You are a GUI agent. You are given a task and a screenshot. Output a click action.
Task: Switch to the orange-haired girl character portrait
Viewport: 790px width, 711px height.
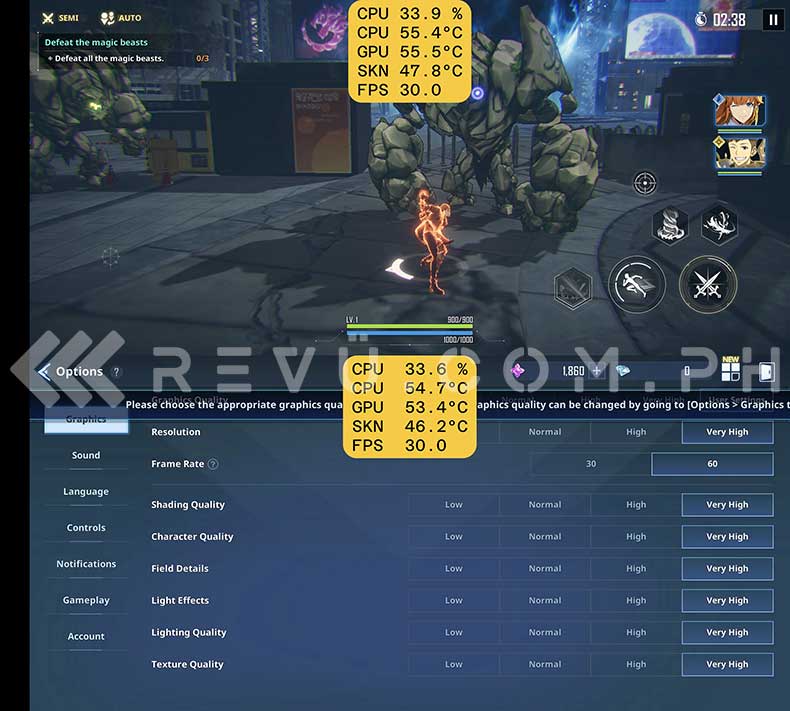[739, 111]
